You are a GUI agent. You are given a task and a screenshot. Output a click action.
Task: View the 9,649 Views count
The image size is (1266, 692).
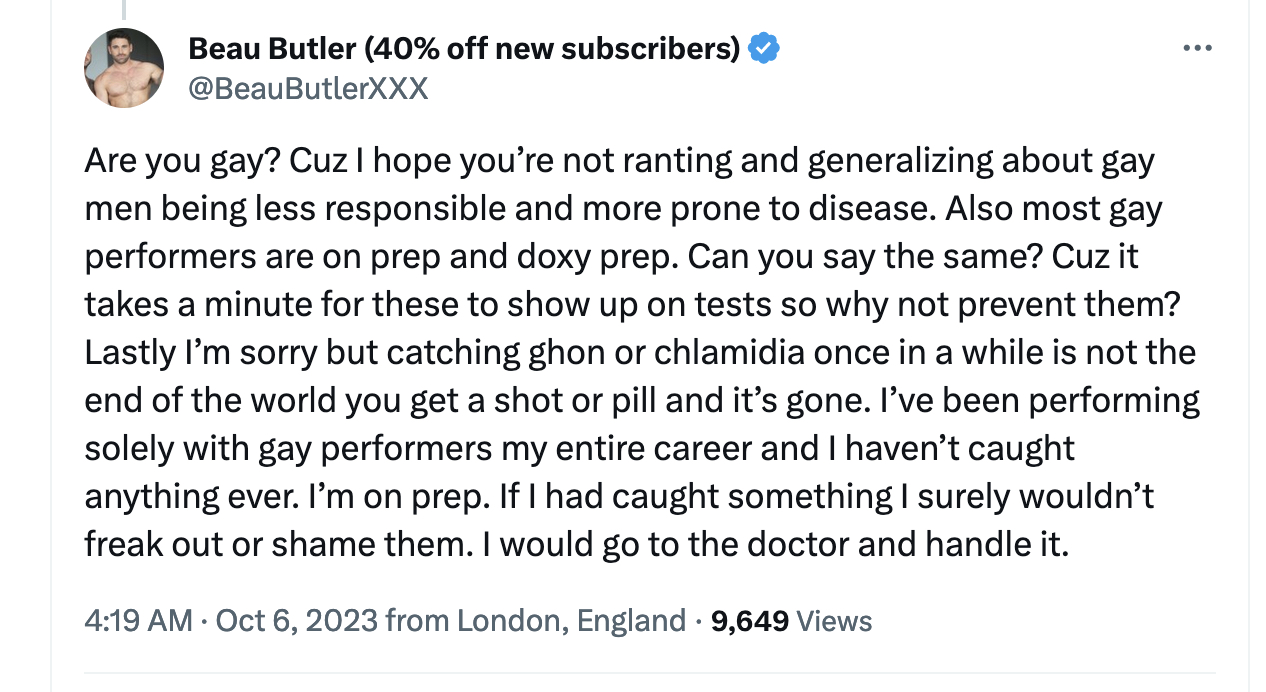(791, 621)
